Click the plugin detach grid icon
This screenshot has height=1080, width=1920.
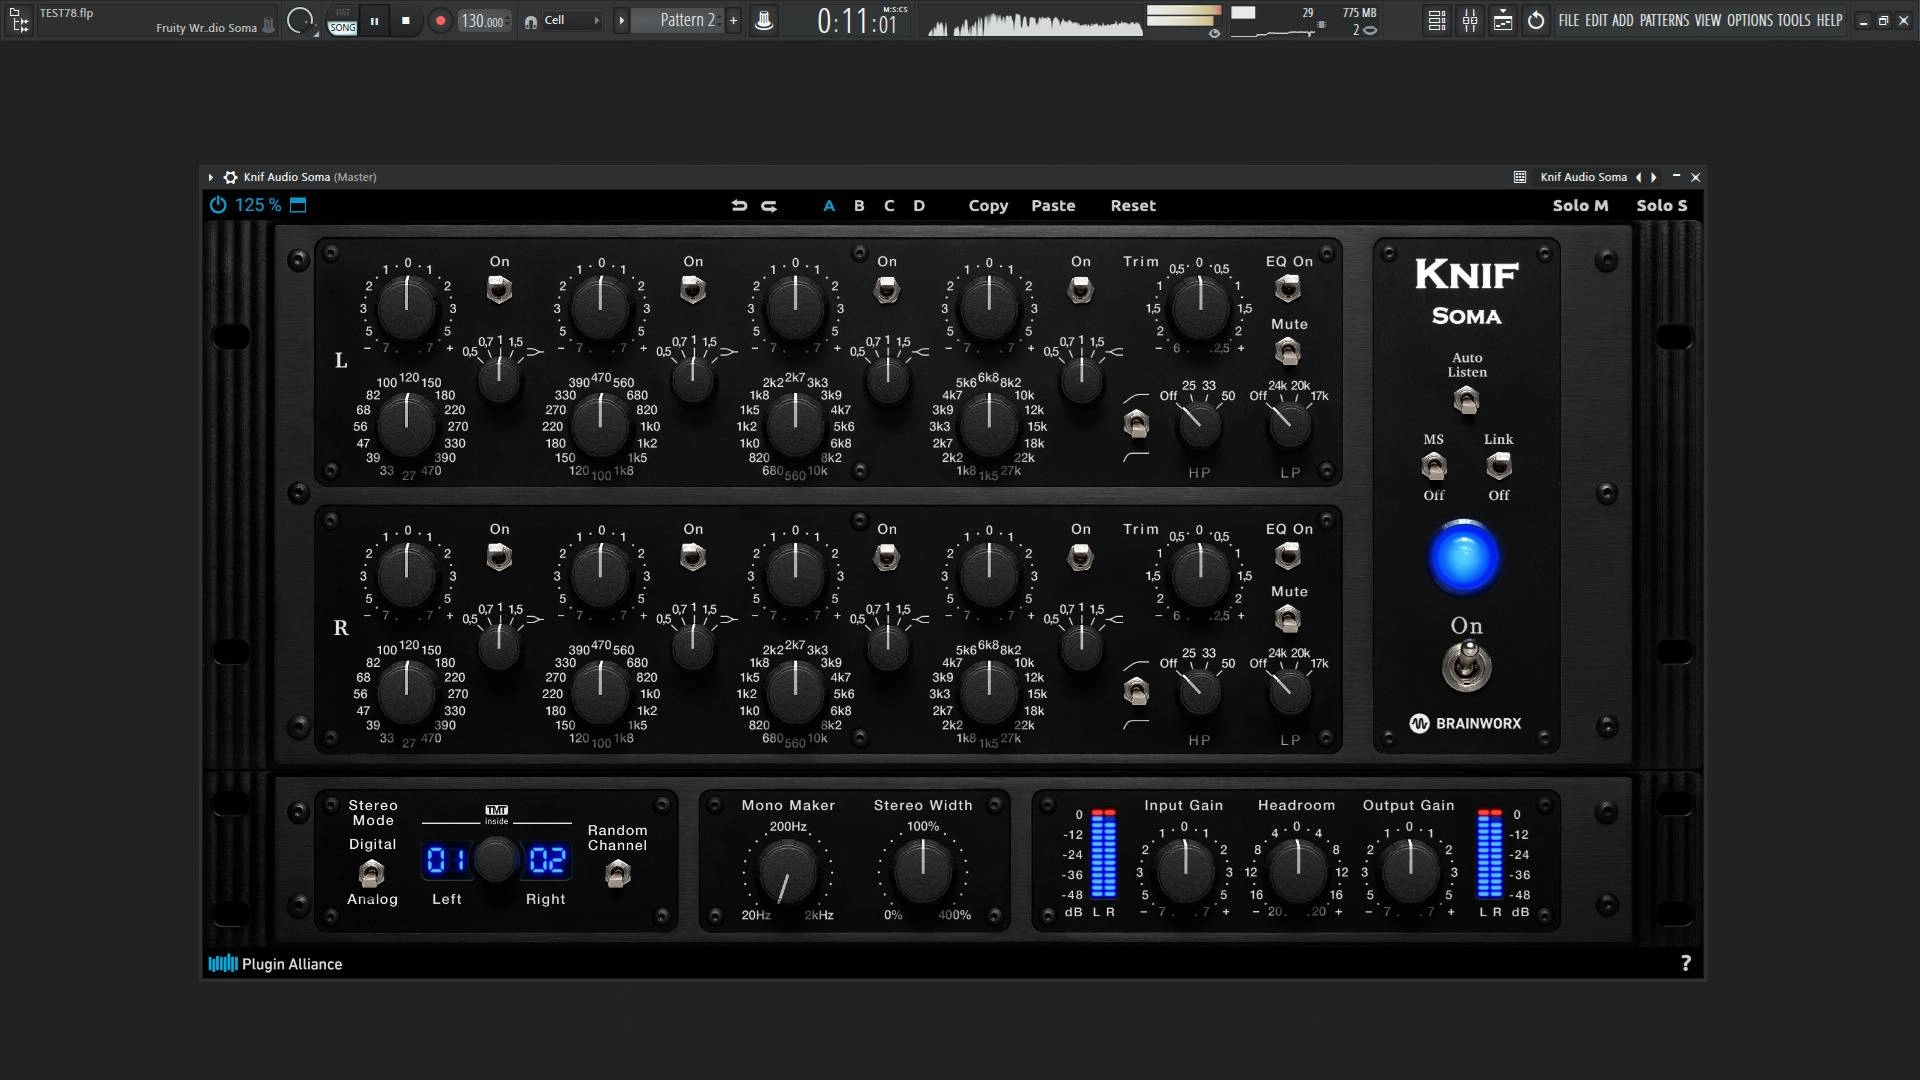(1520, 177)
